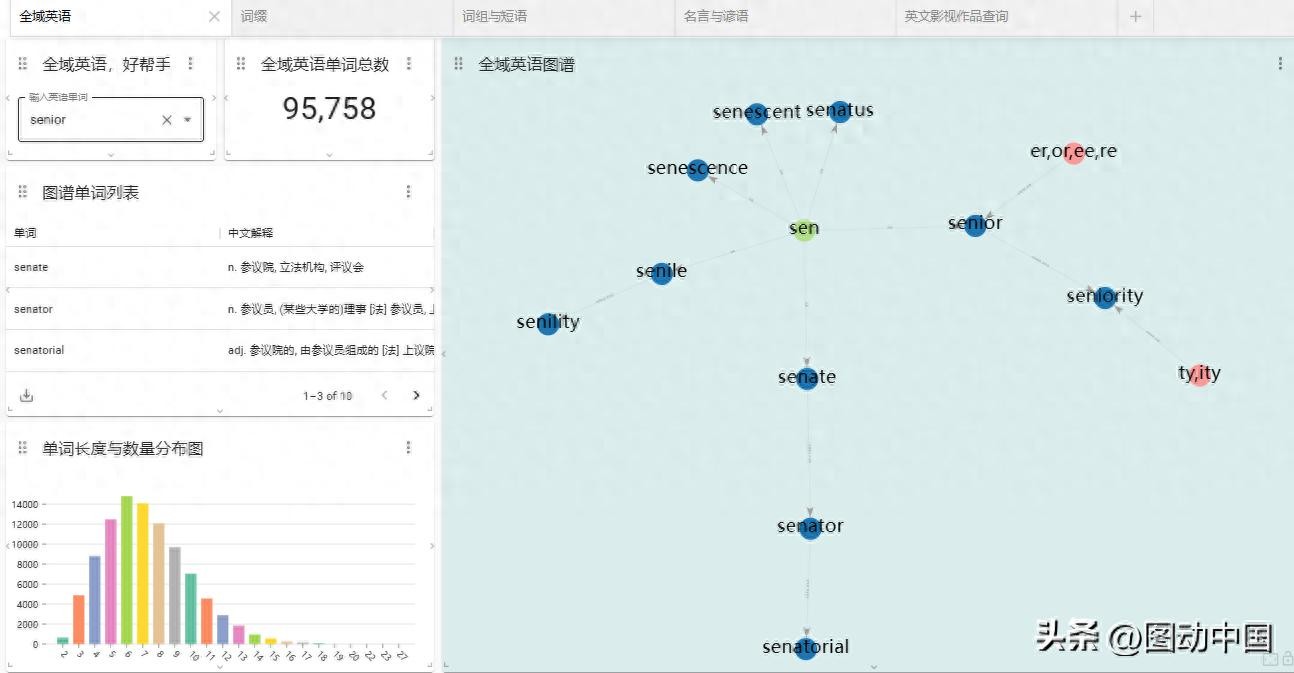Open the 图谱单词列表 panel options menu
The image size is (1294, 673).
408,192
